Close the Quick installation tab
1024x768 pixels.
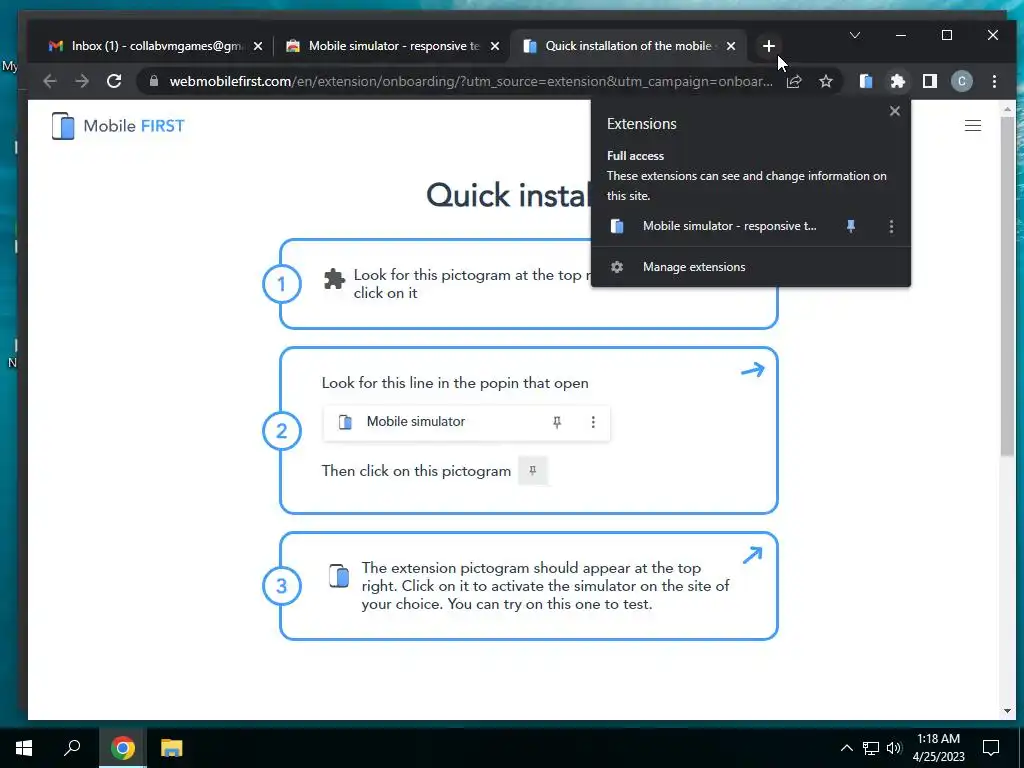pos(731,46)
